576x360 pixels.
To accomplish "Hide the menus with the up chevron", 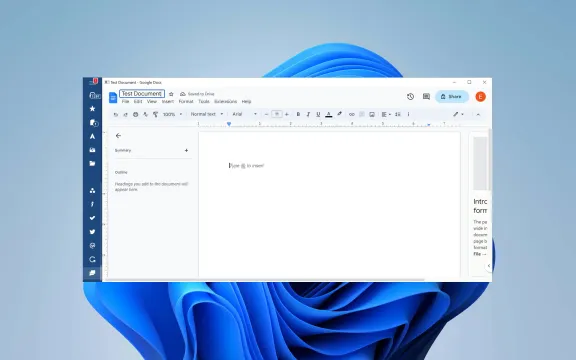I will [478, 115].
